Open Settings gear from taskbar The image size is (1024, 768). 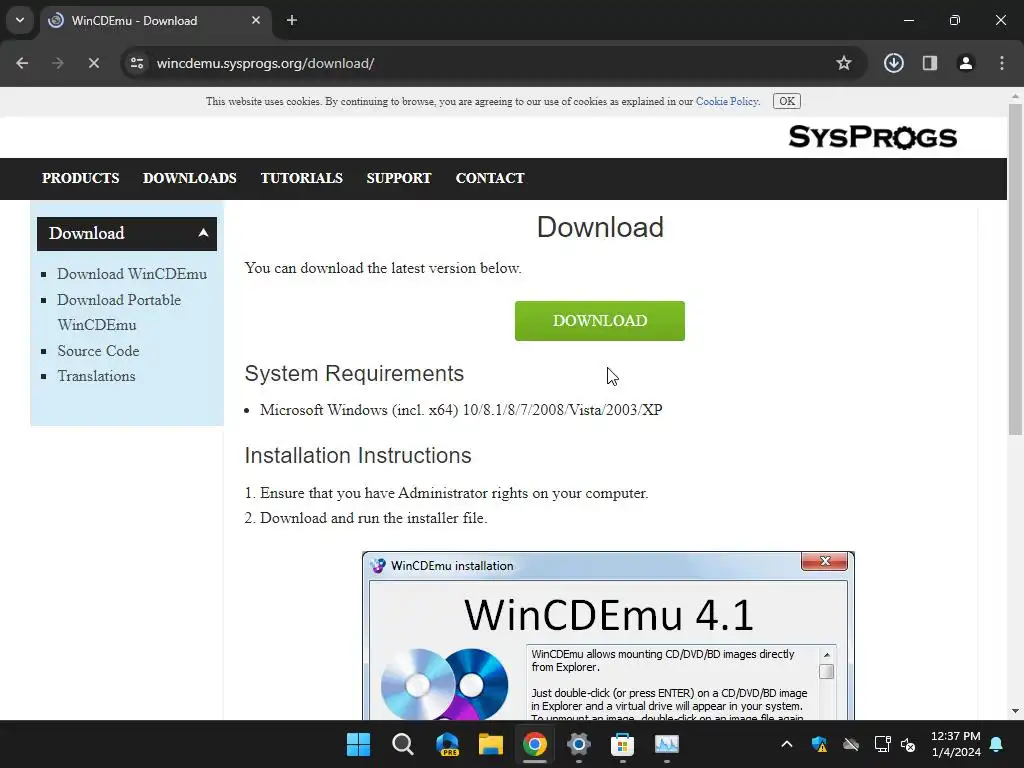(x=579, y=744)
